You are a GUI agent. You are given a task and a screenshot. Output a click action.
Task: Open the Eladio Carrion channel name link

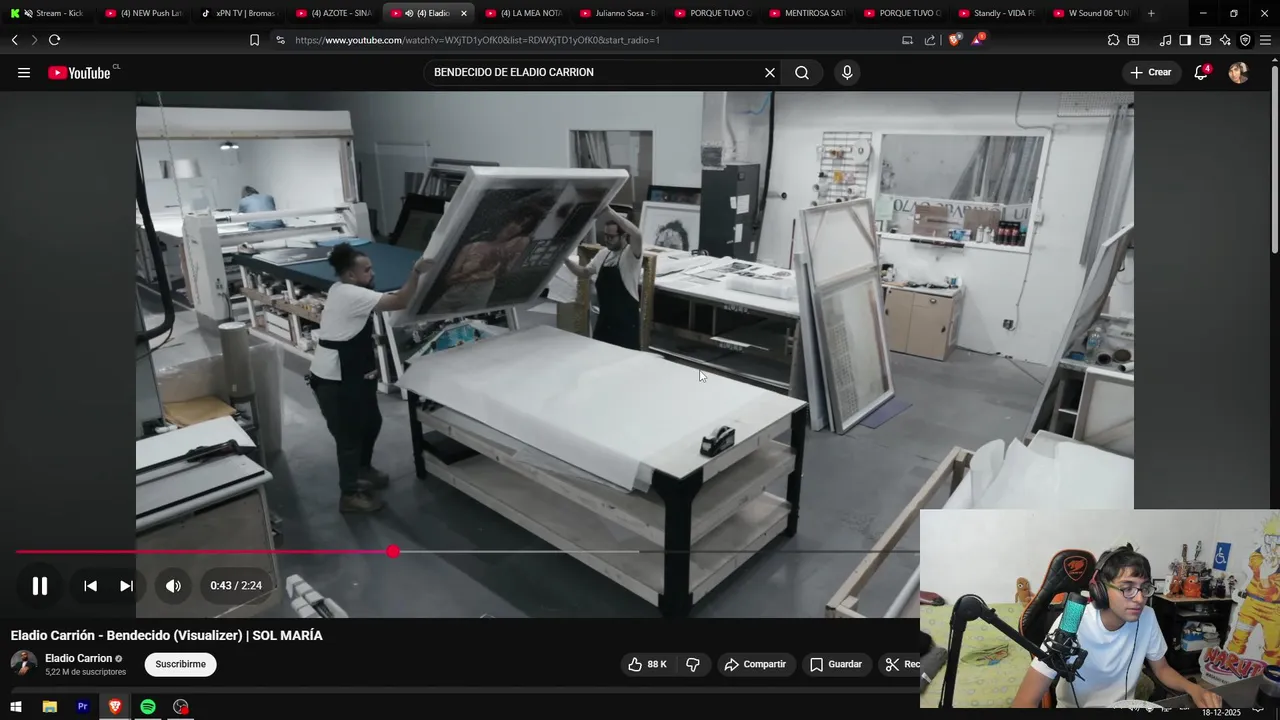(78, 658)
